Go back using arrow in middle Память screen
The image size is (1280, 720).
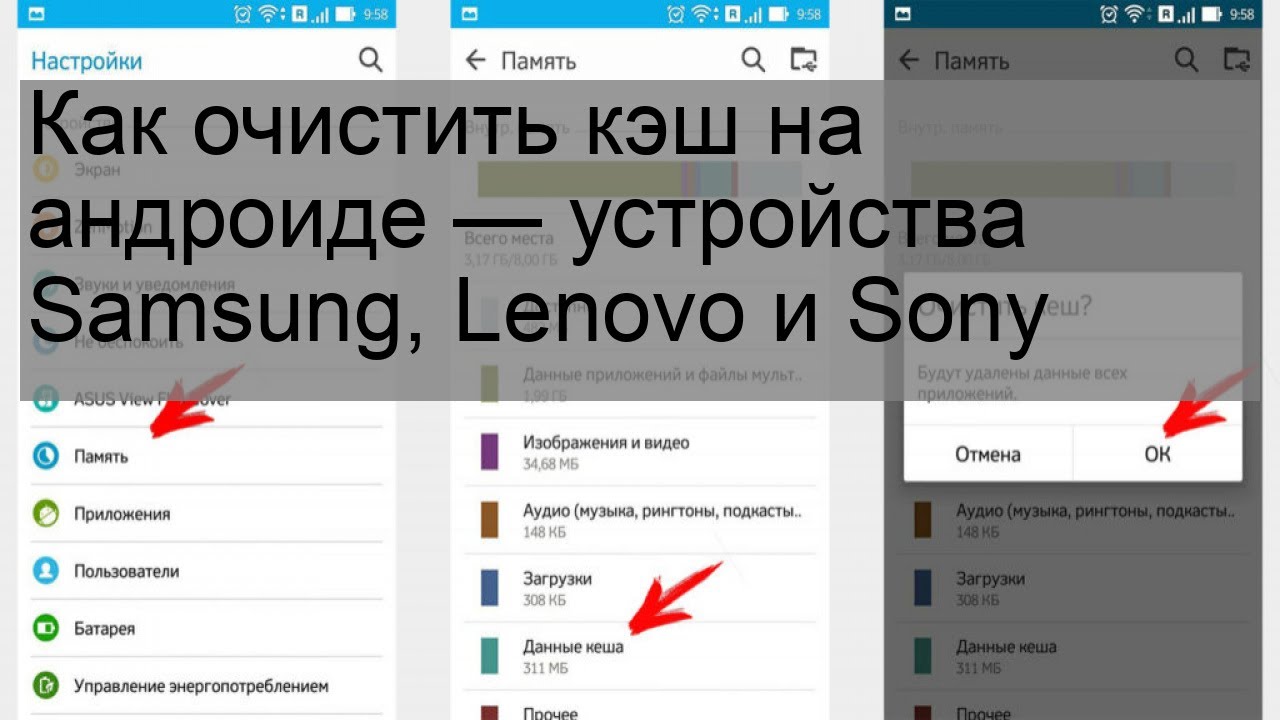pos(476,60)
